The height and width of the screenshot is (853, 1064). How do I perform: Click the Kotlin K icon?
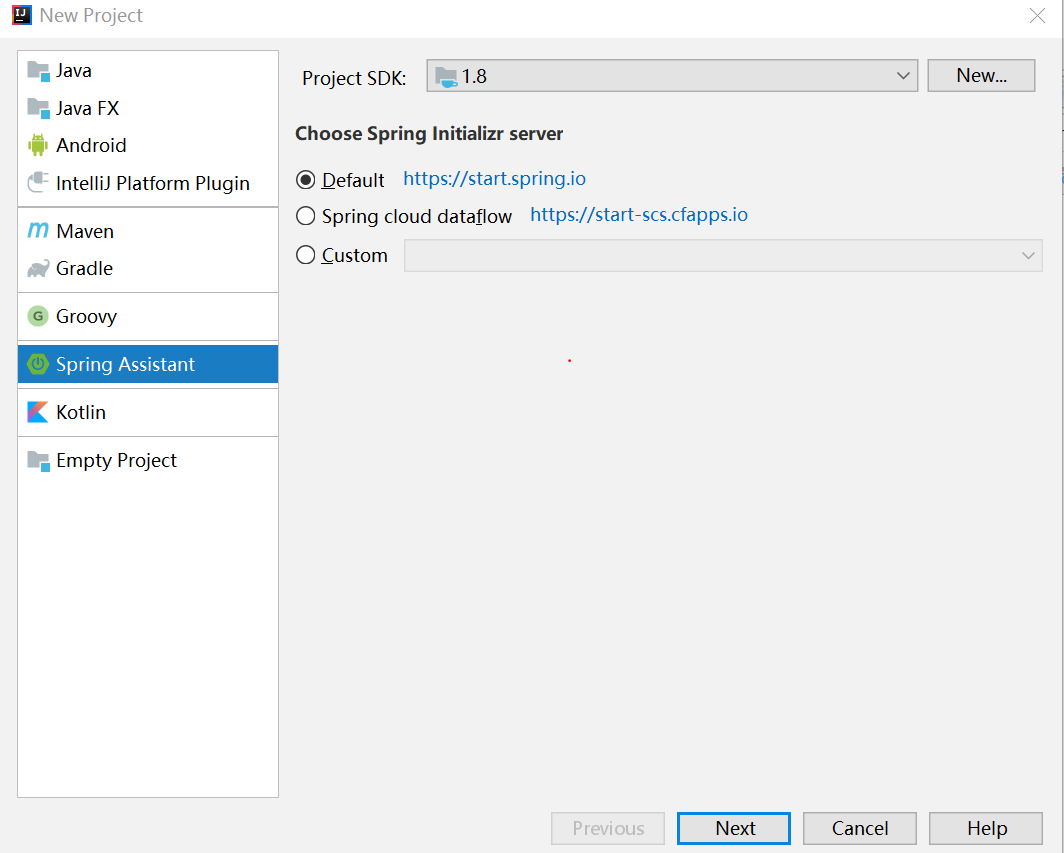pyautogui.click(x=38, y=412)
